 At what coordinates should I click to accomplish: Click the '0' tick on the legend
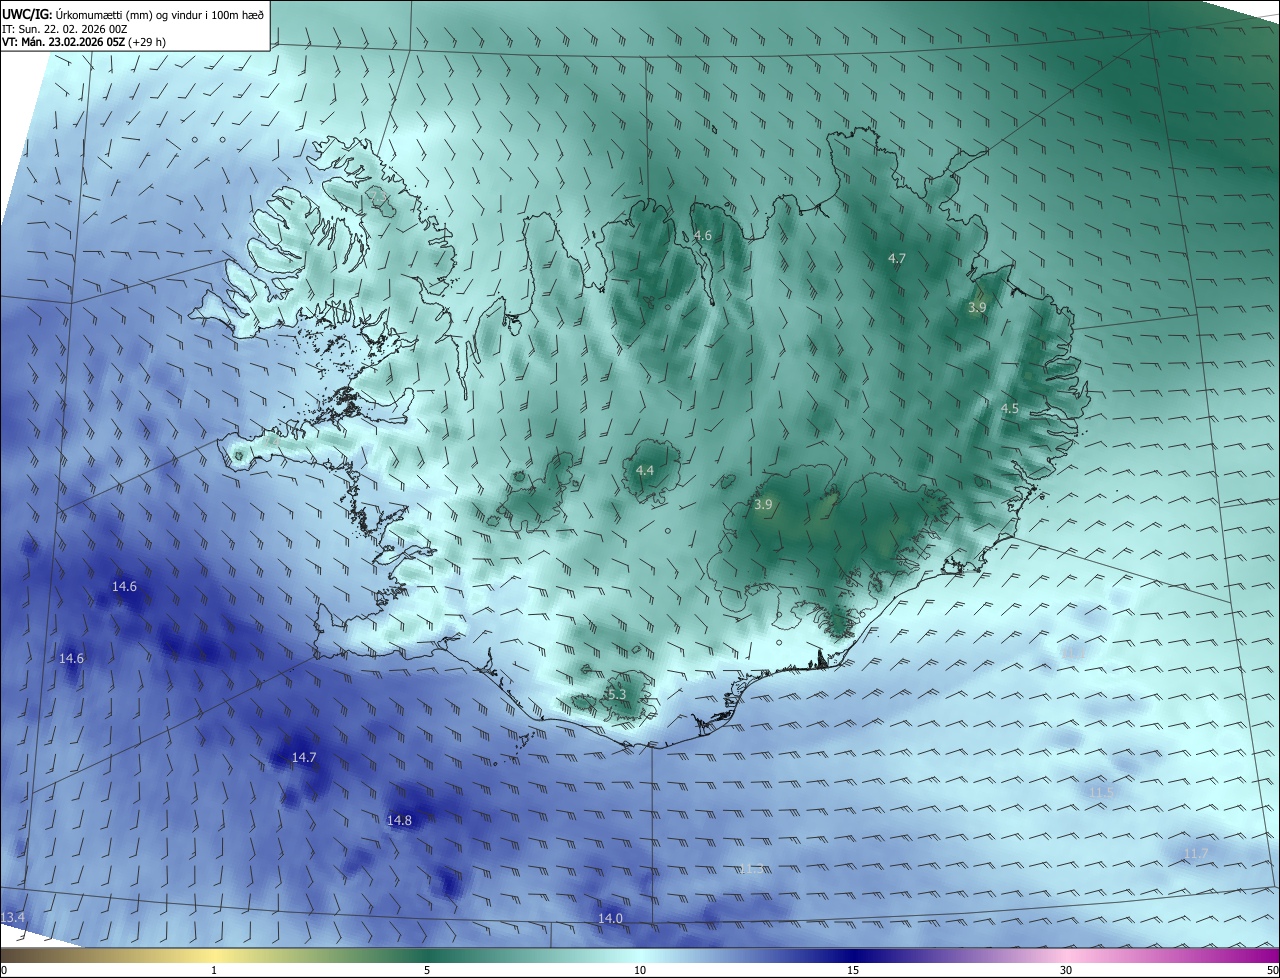tap(4, 971)
